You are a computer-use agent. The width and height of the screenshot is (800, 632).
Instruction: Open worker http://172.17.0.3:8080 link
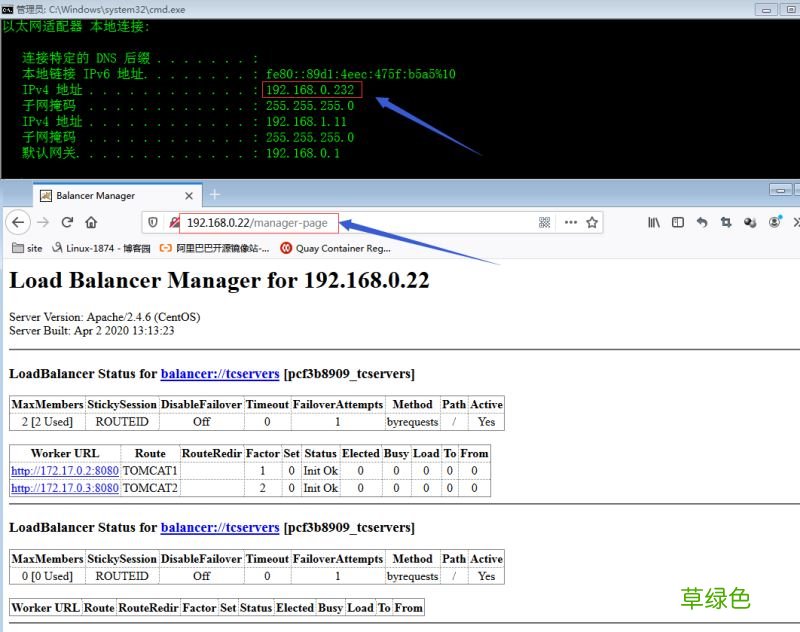tap(65, 488)
